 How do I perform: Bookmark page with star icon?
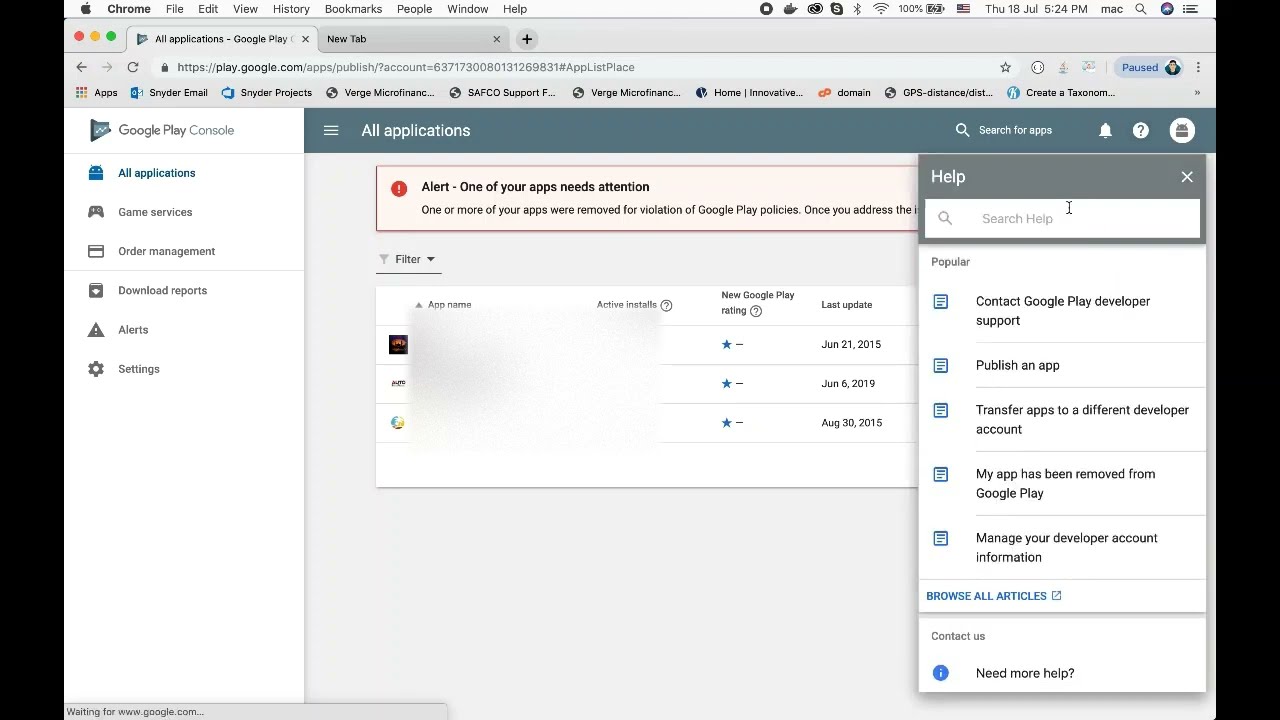pyautogui.click(x=1005, y=68)
